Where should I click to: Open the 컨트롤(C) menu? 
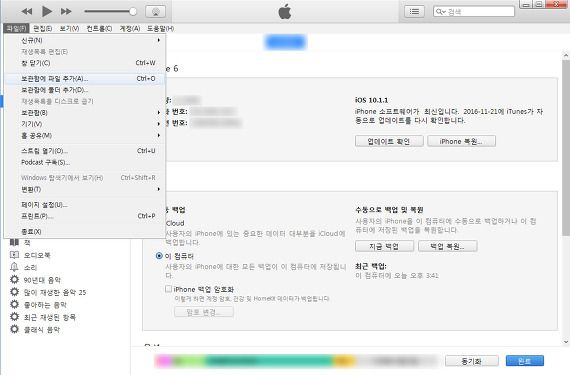point(99,28)
